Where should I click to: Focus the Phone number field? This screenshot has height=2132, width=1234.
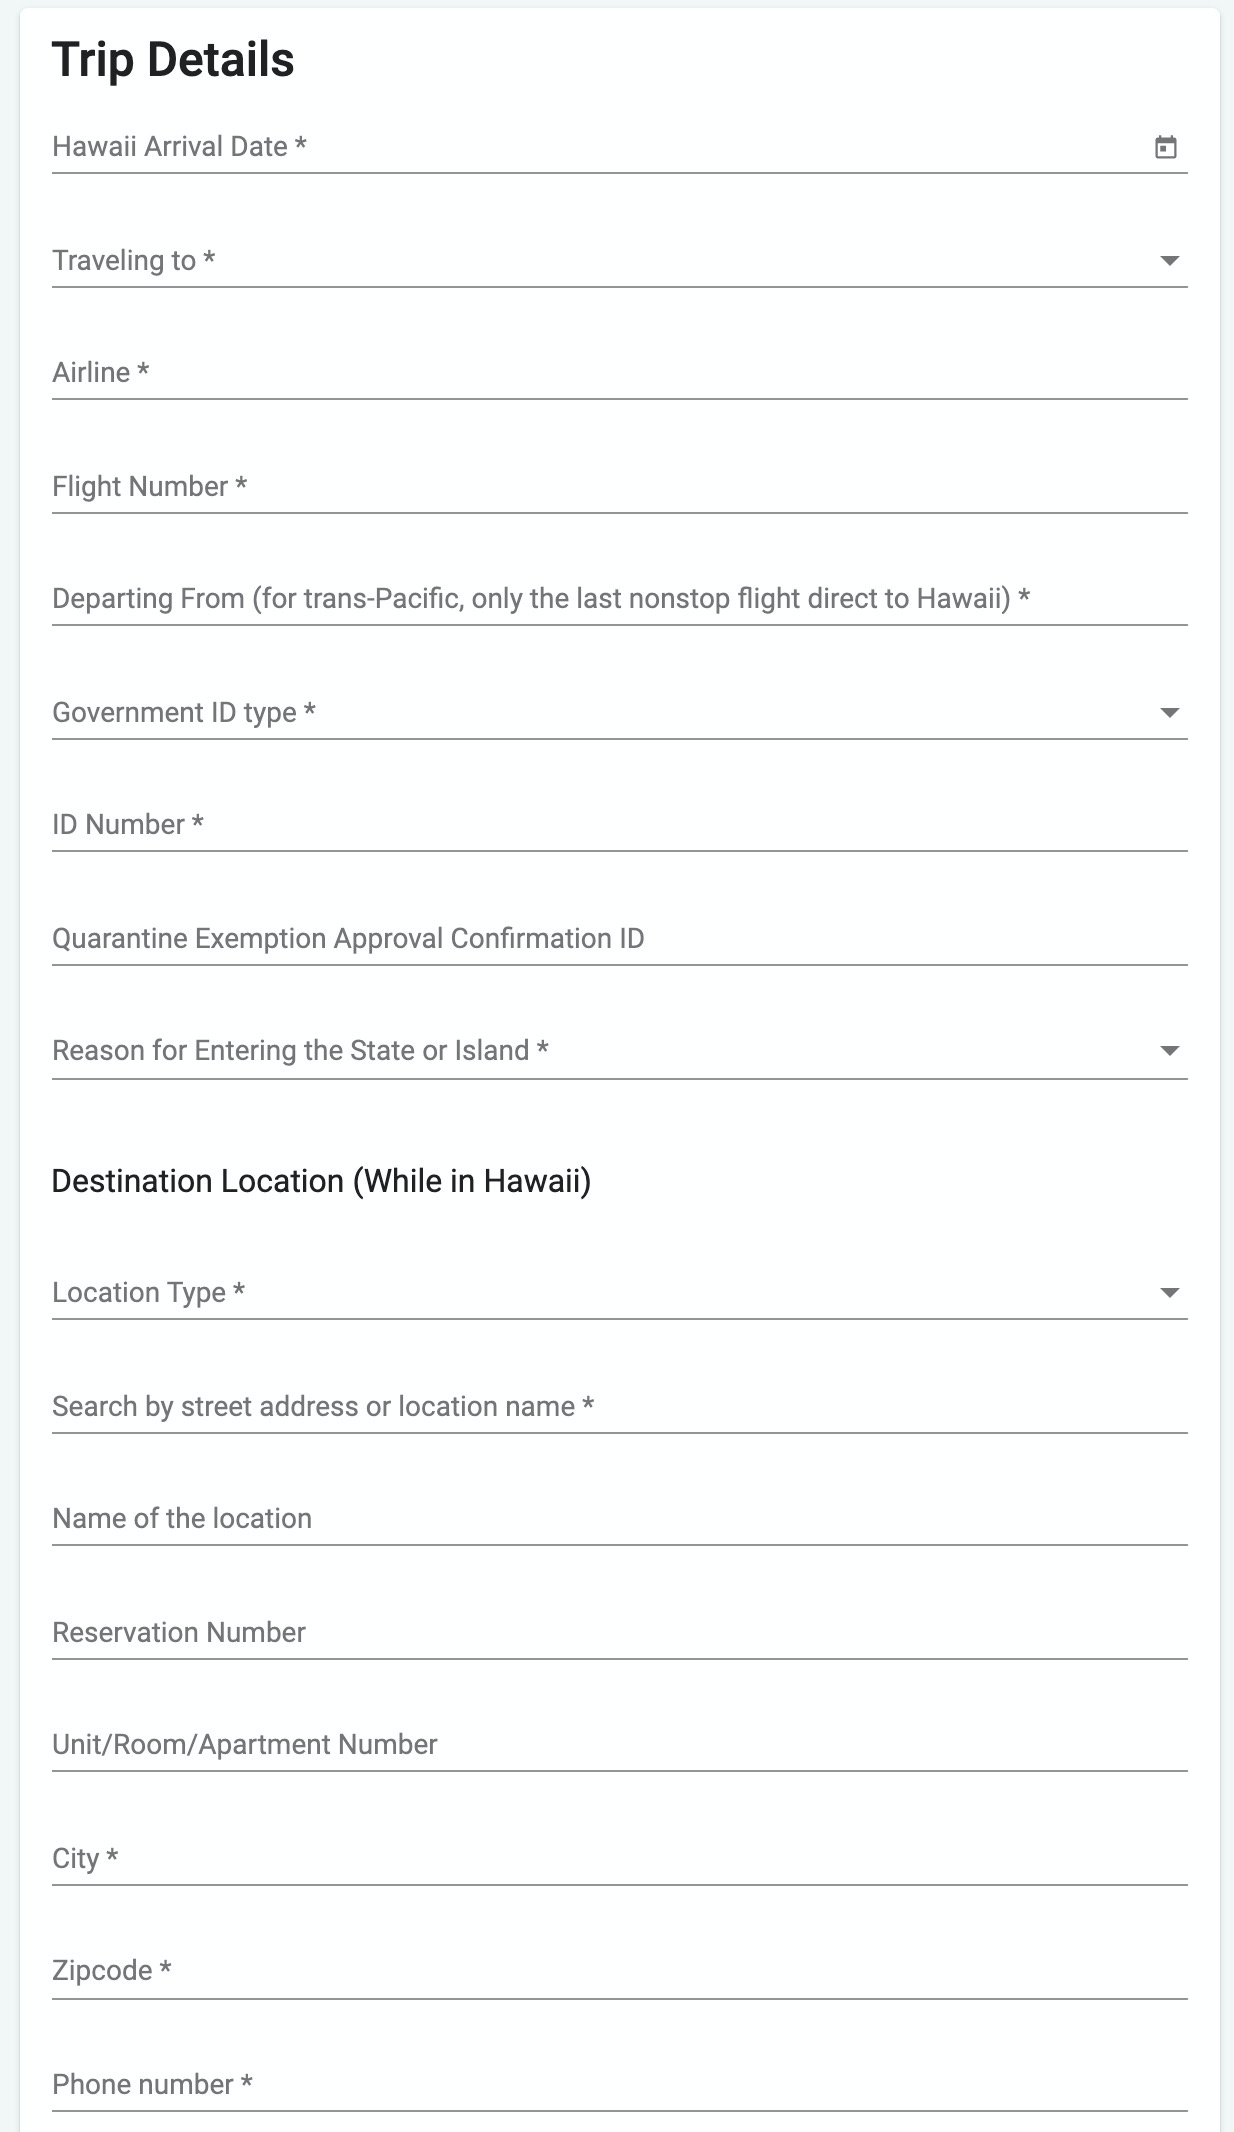pyautogui.click(x=619, y=2085)
